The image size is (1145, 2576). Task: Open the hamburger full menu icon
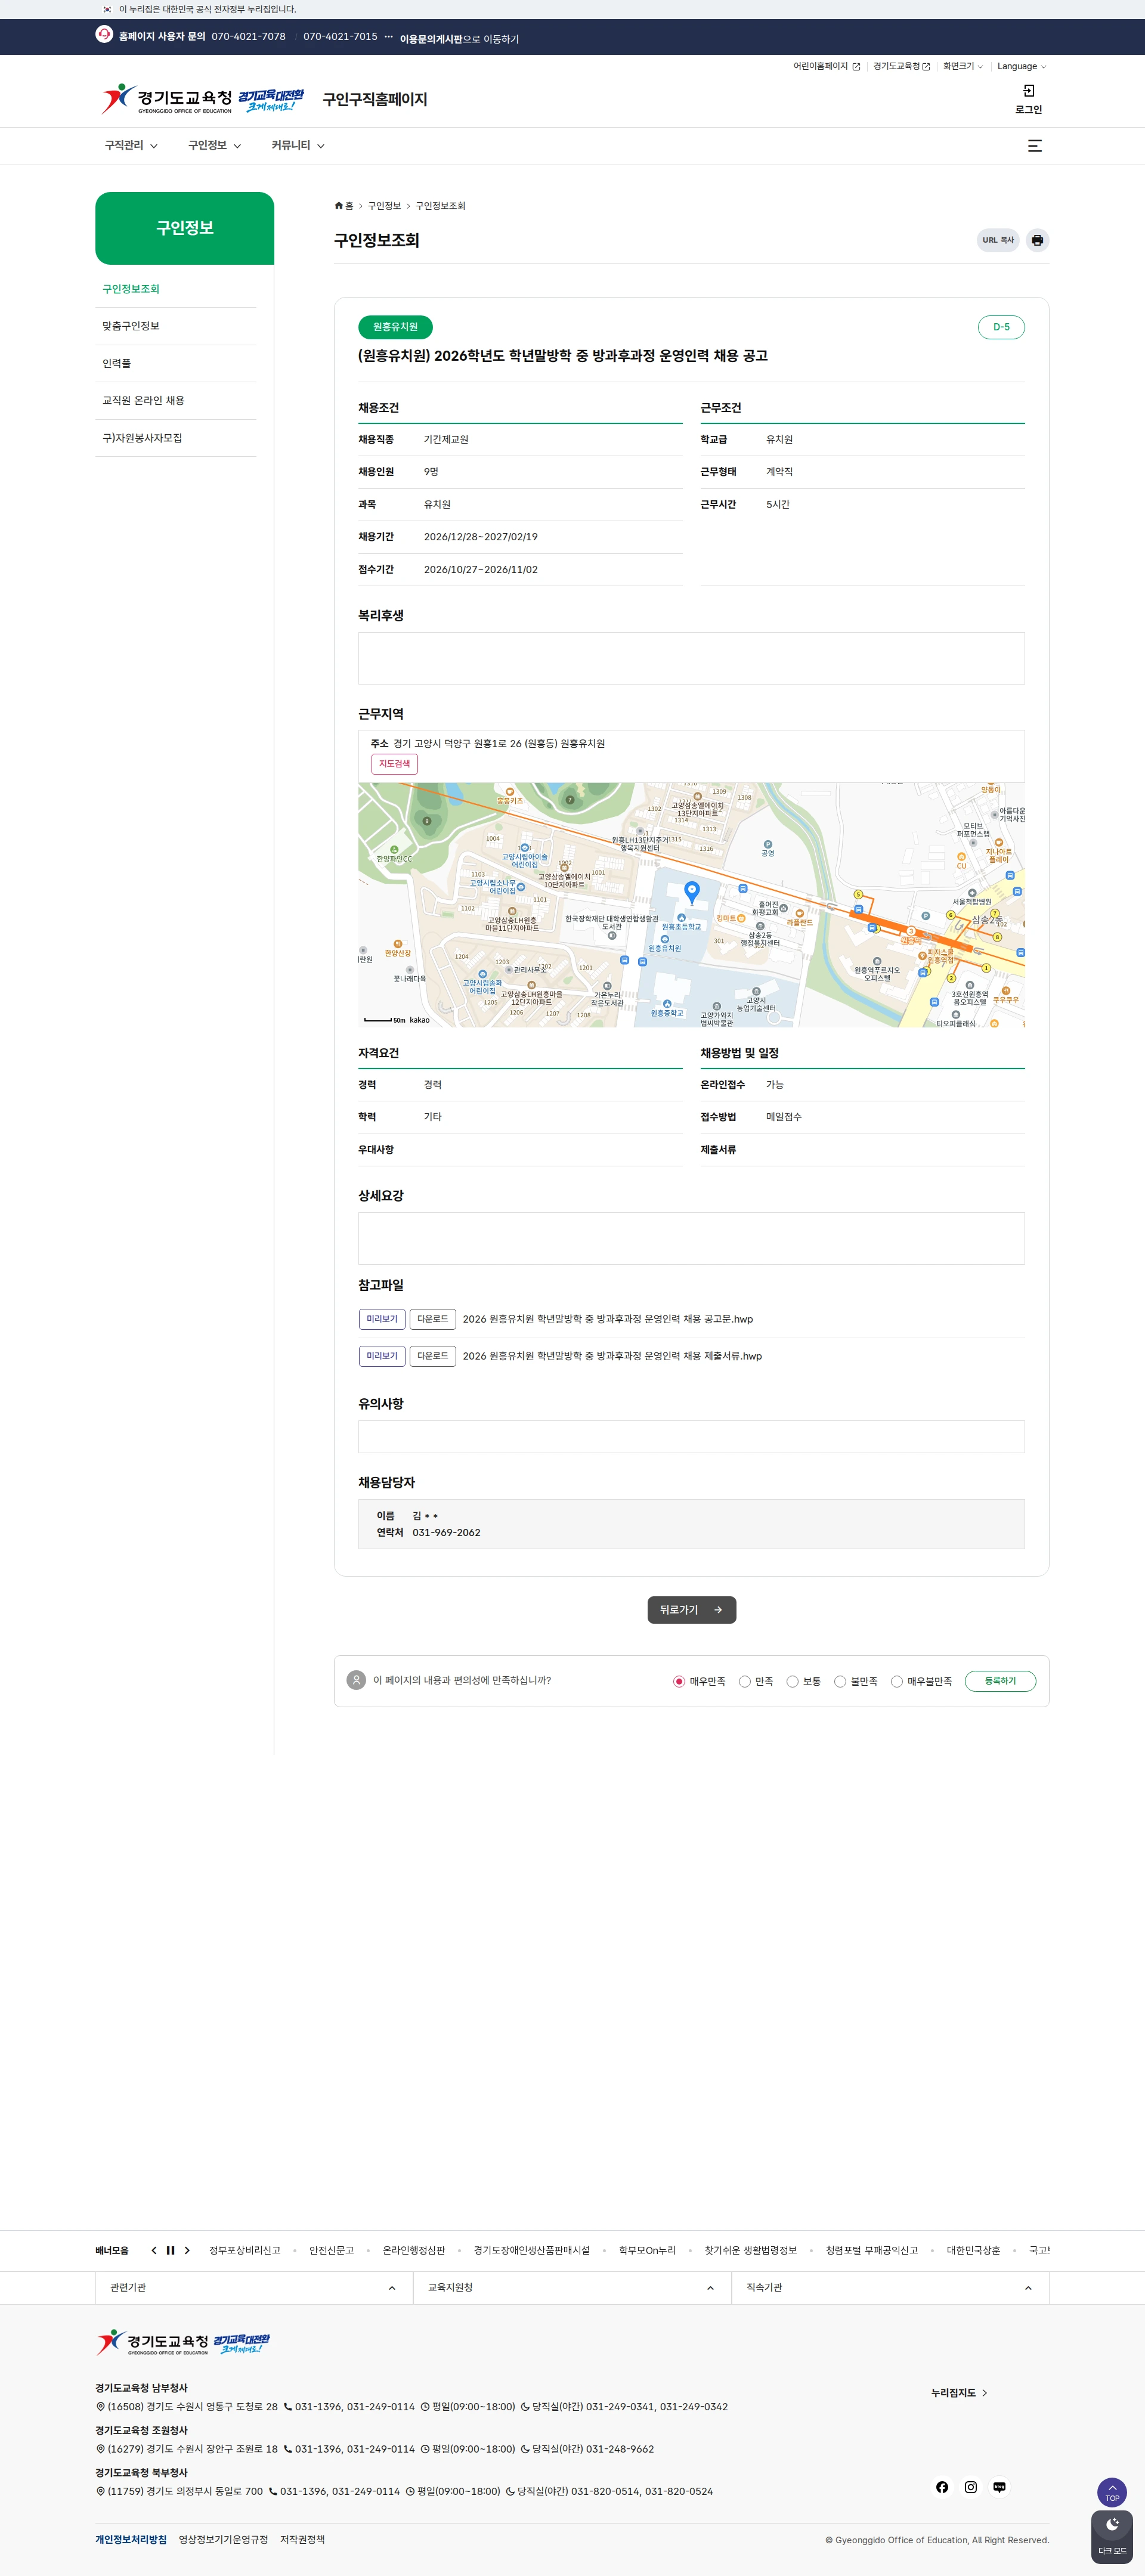pyautogui.click(x=1035, y=146)
